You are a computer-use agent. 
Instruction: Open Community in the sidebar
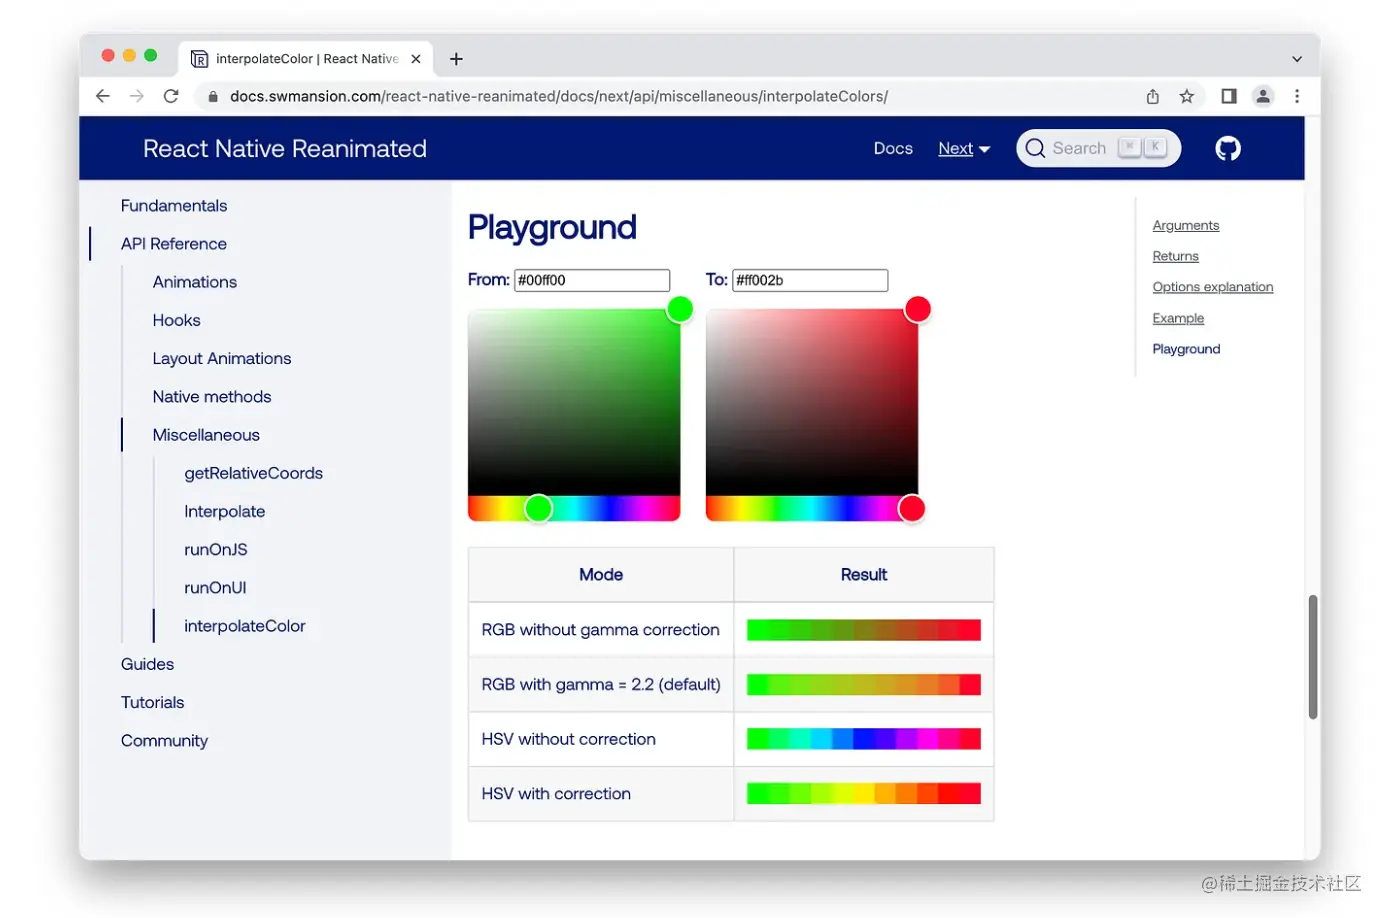[x=165, y=740]
